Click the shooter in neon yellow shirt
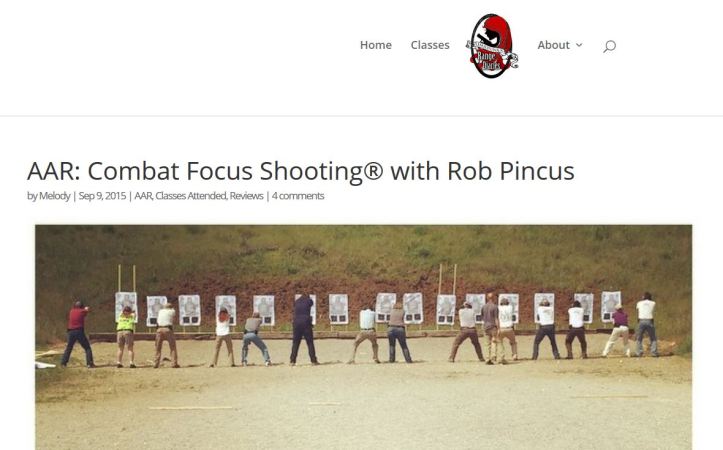The height and width of the screenshot is (450, 723). 125,337
